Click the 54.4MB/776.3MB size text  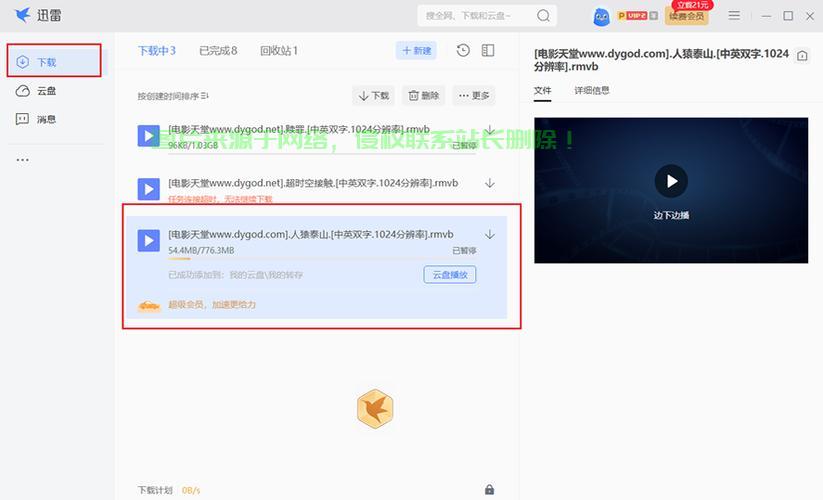[x=201, y=250]
